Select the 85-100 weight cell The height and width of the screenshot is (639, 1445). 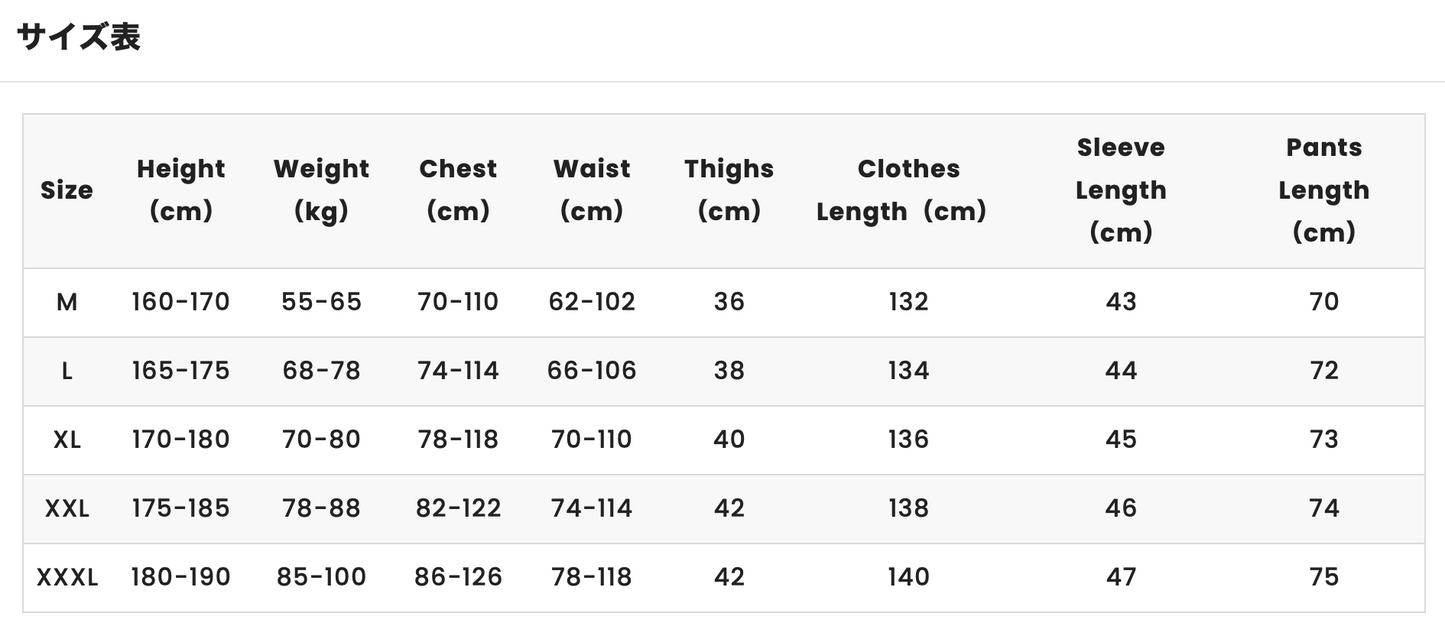(x=322, y=578)
